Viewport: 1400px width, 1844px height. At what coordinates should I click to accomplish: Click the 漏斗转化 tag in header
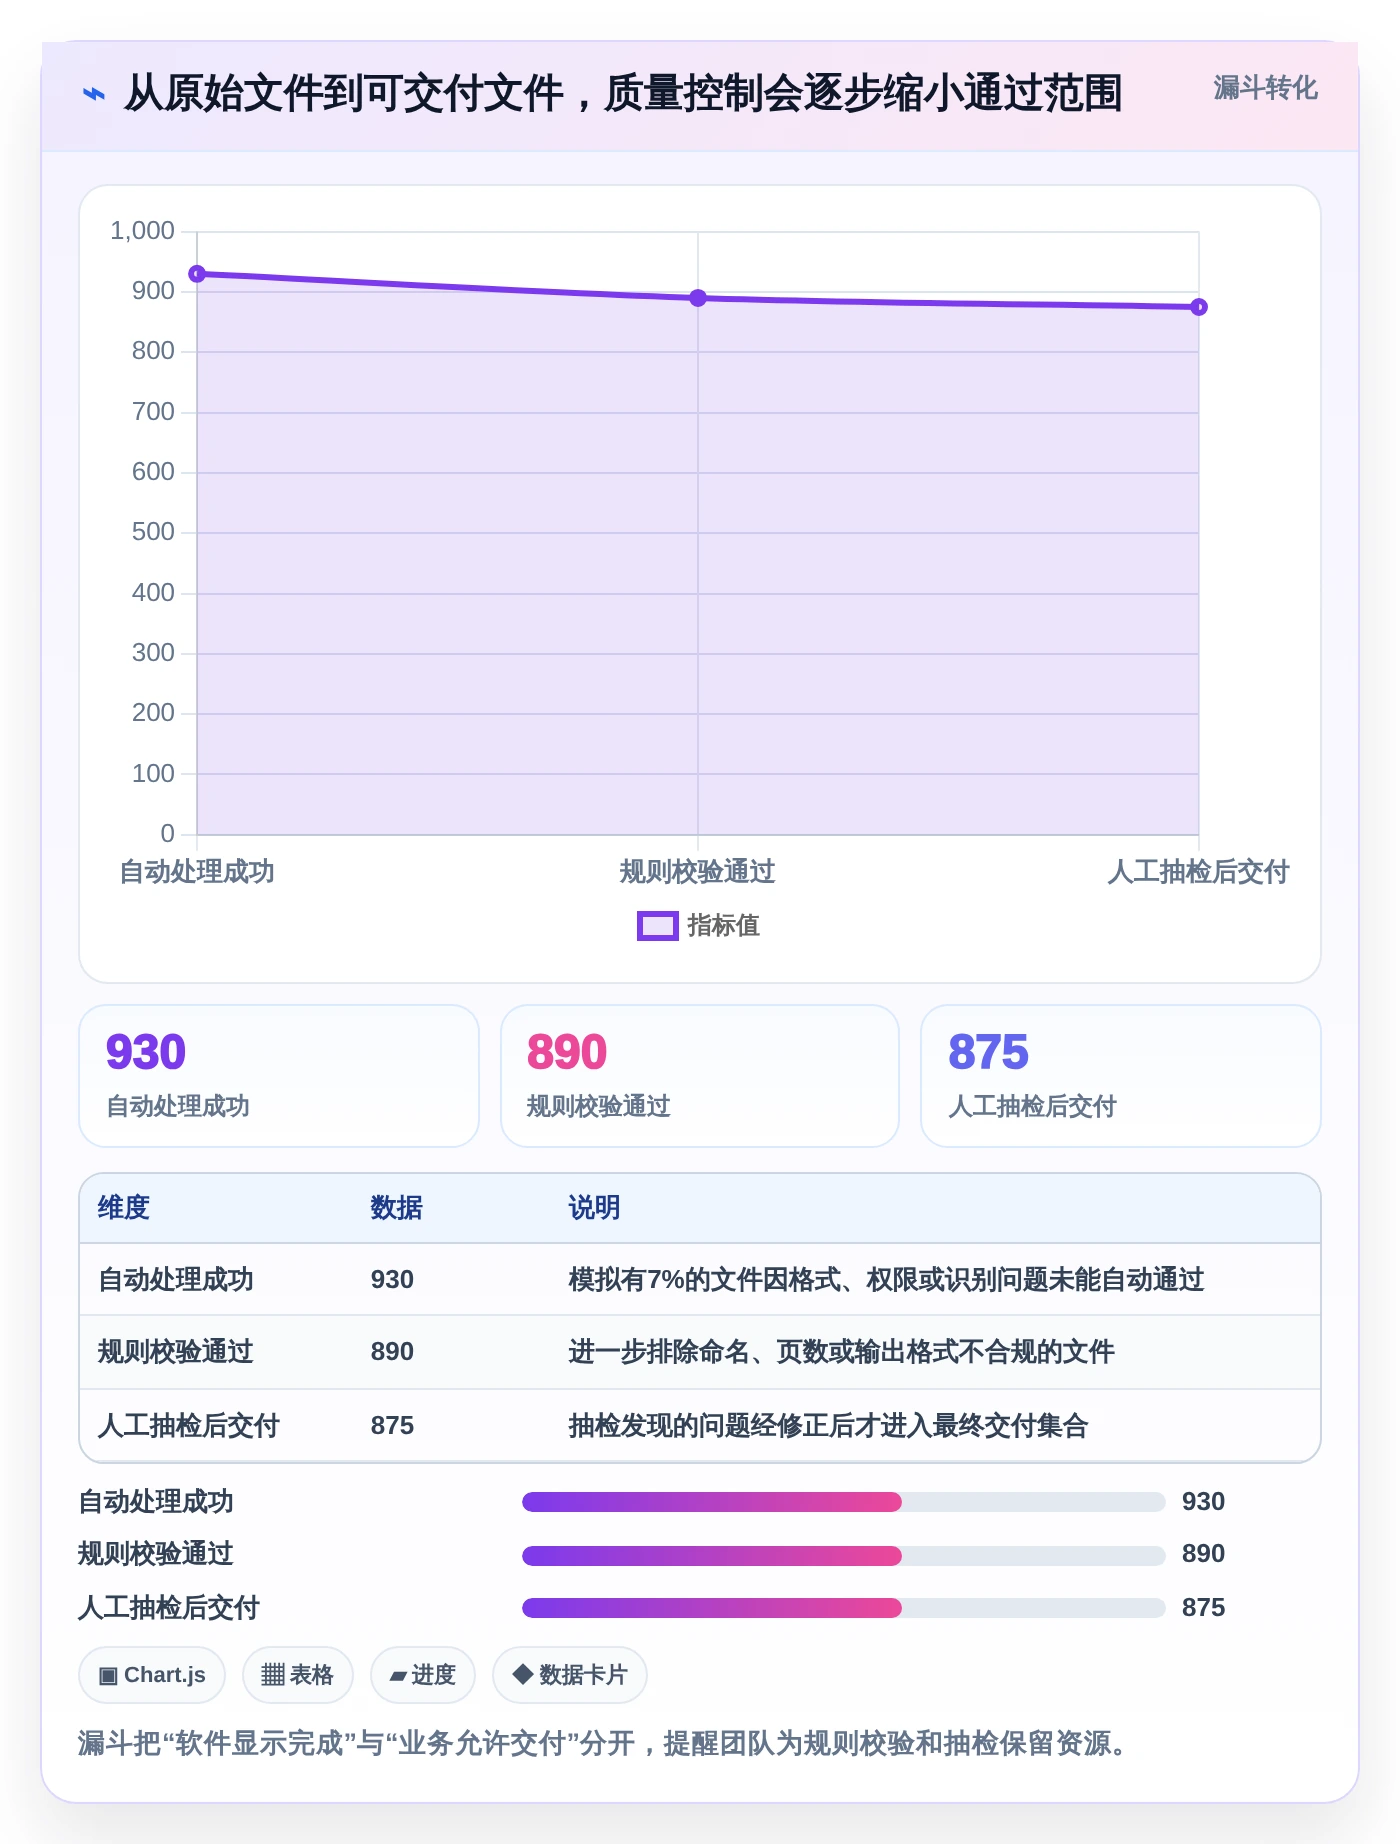(x=1265, y=88)
